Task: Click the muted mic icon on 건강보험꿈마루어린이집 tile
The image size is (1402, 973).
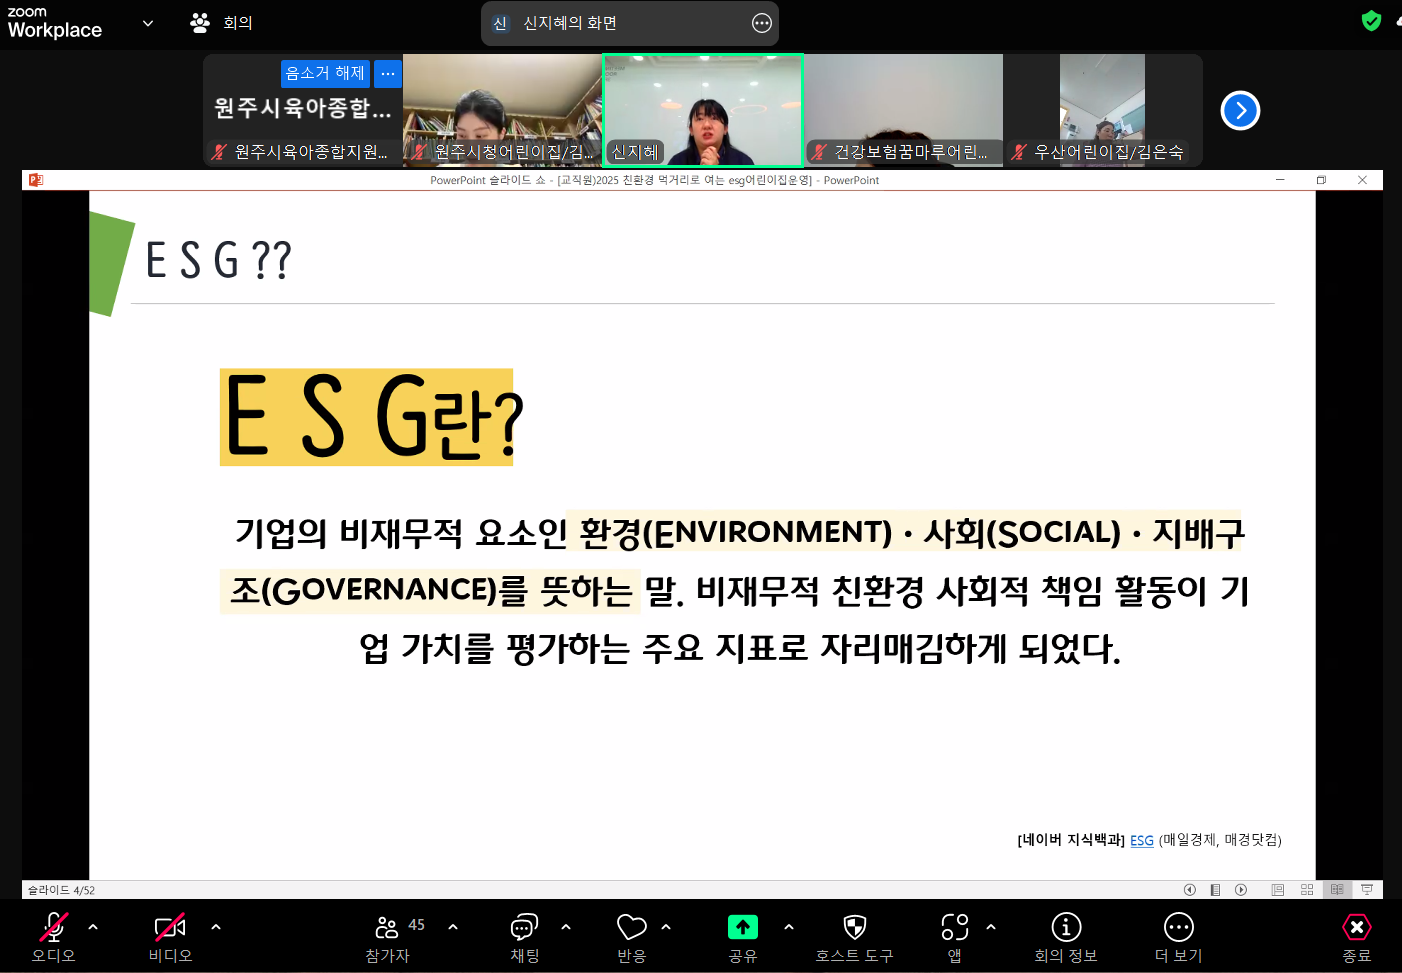Action: coord(819,152)
